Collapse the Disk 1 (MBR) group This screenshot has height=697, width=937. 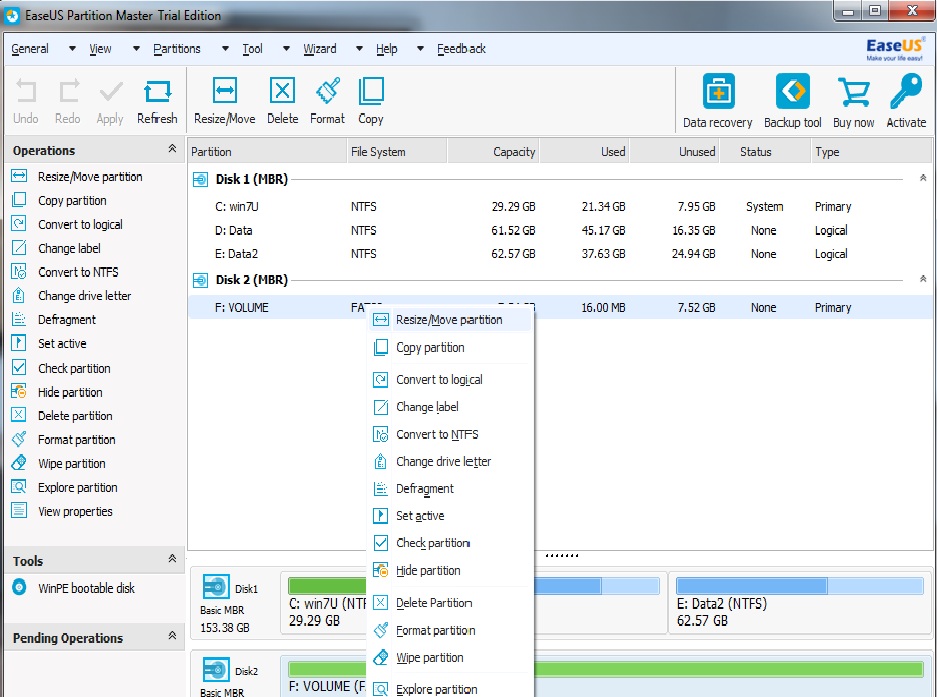point(922,178)
